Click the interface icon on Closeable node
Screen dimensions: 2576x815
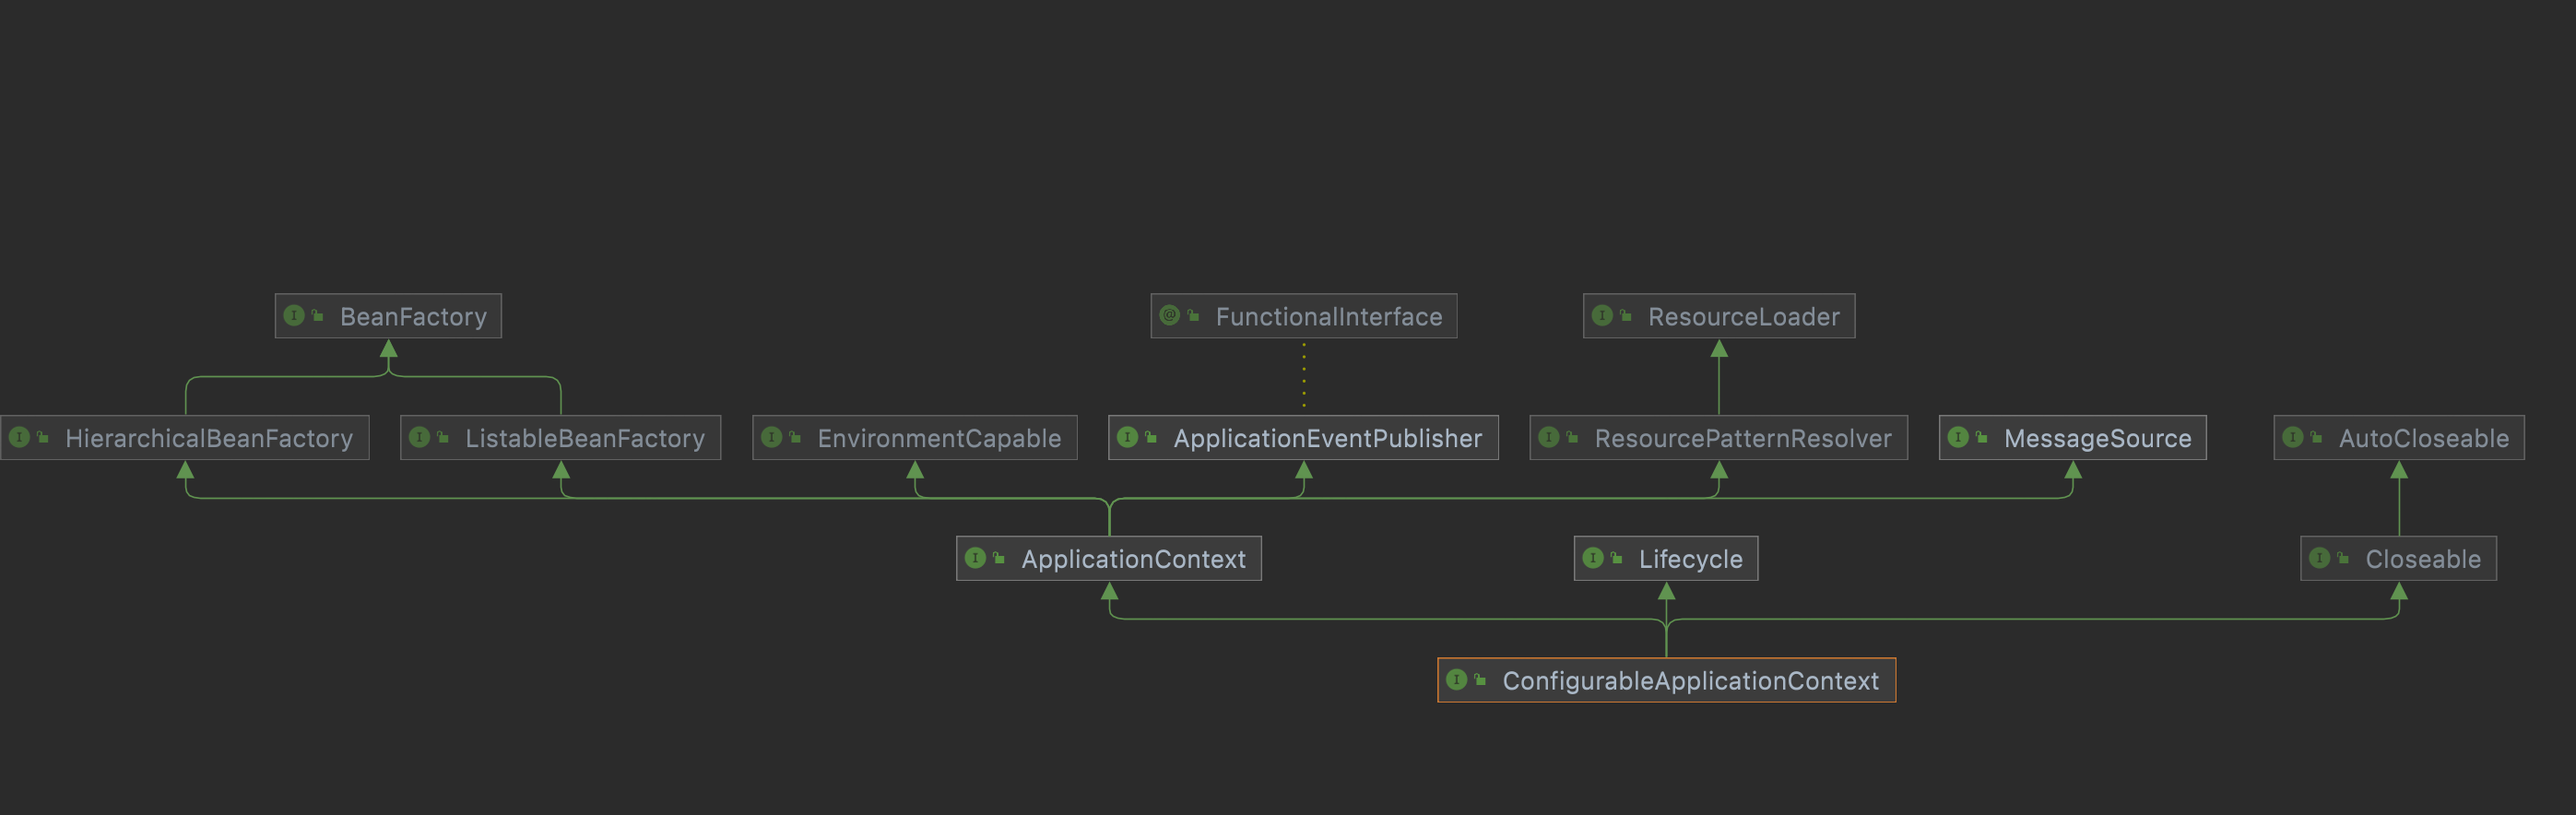pos(2319,558)
